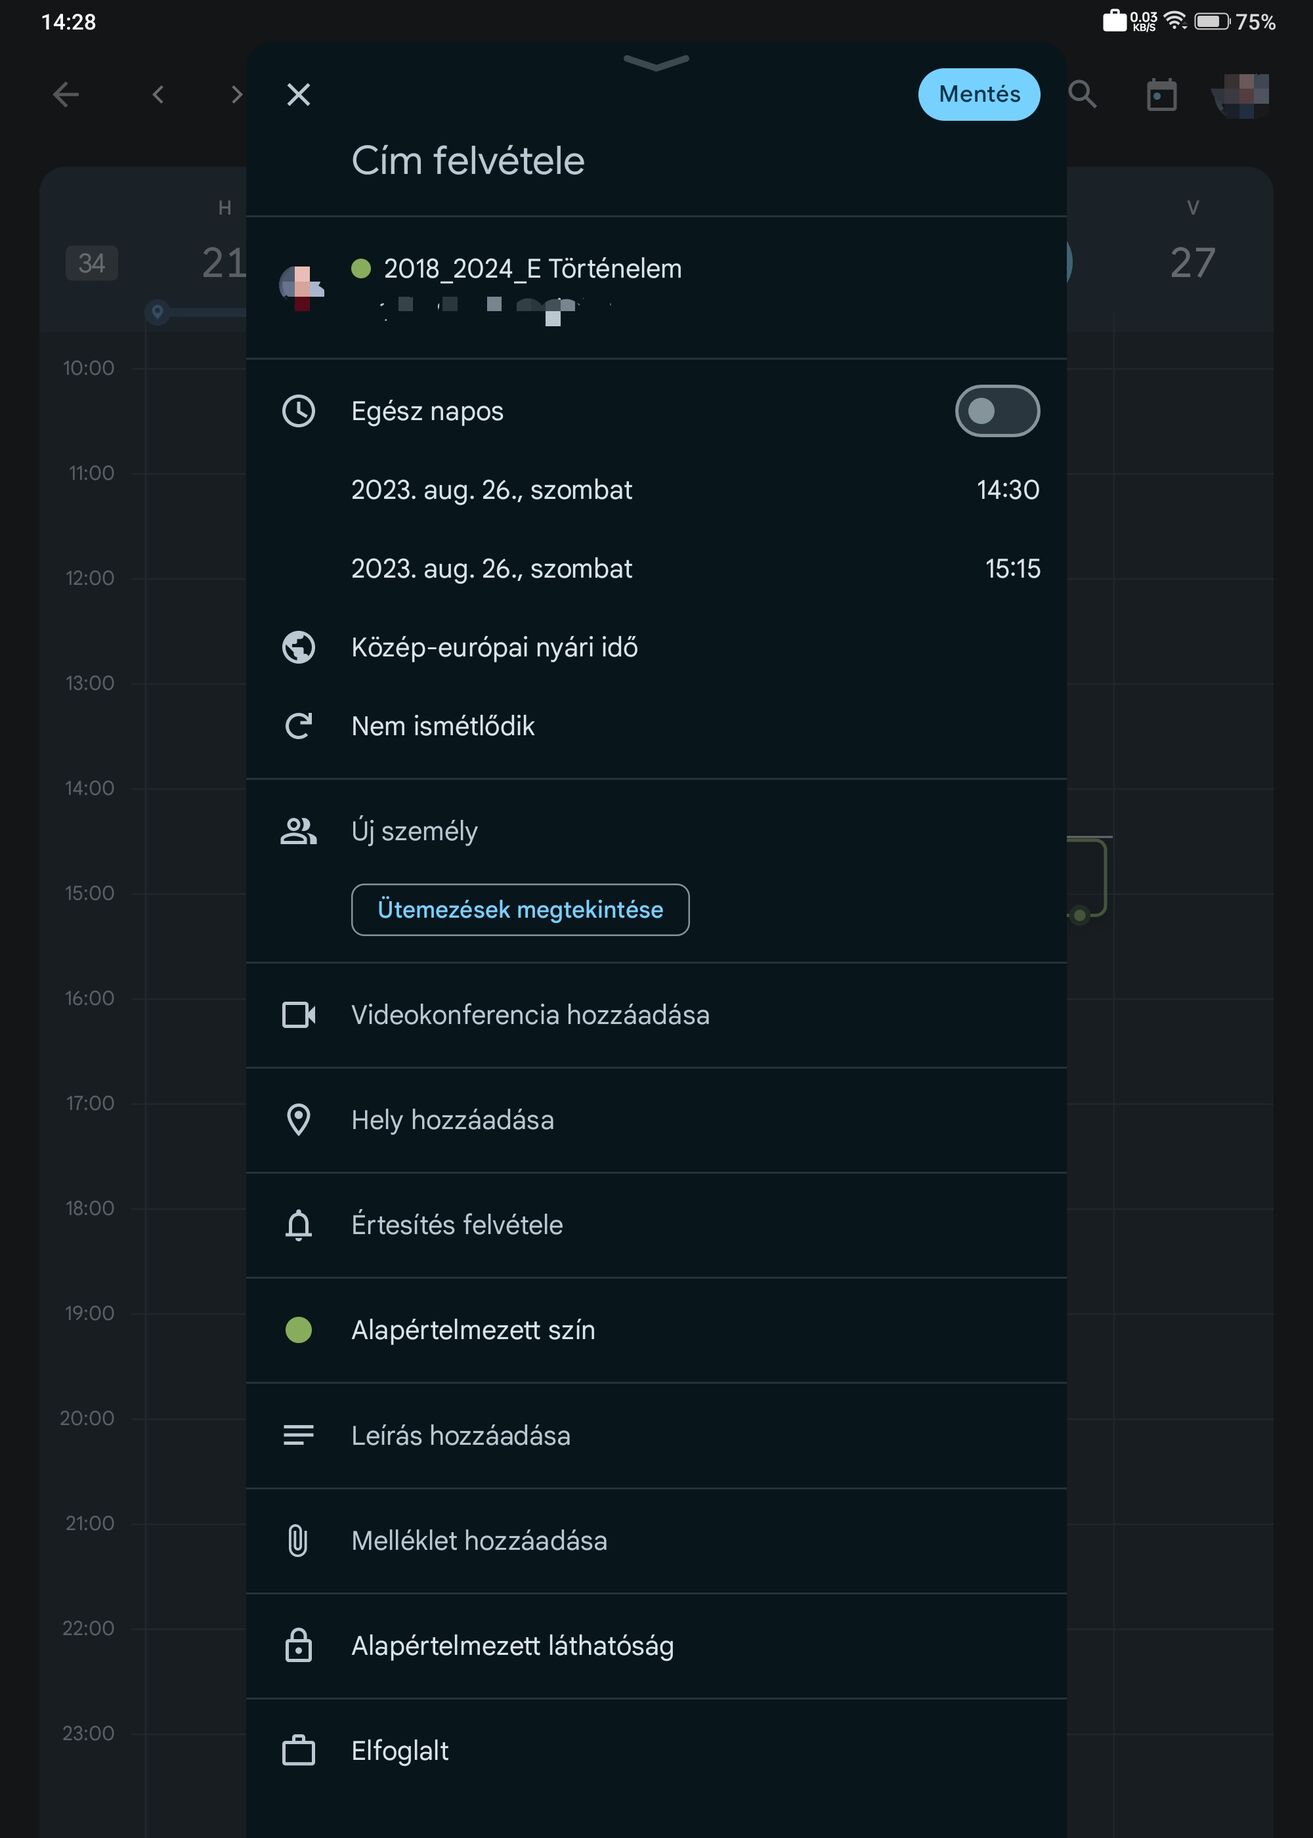Tap the notification bell icon
The height and width of the screenshot is (1838, 1313).
point(298,1225)
